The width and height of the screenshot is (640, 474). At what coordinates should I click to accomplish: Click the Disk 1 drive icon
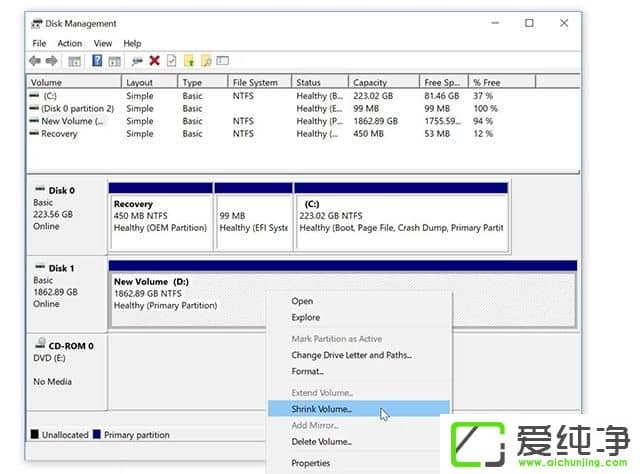coord(40,267)
